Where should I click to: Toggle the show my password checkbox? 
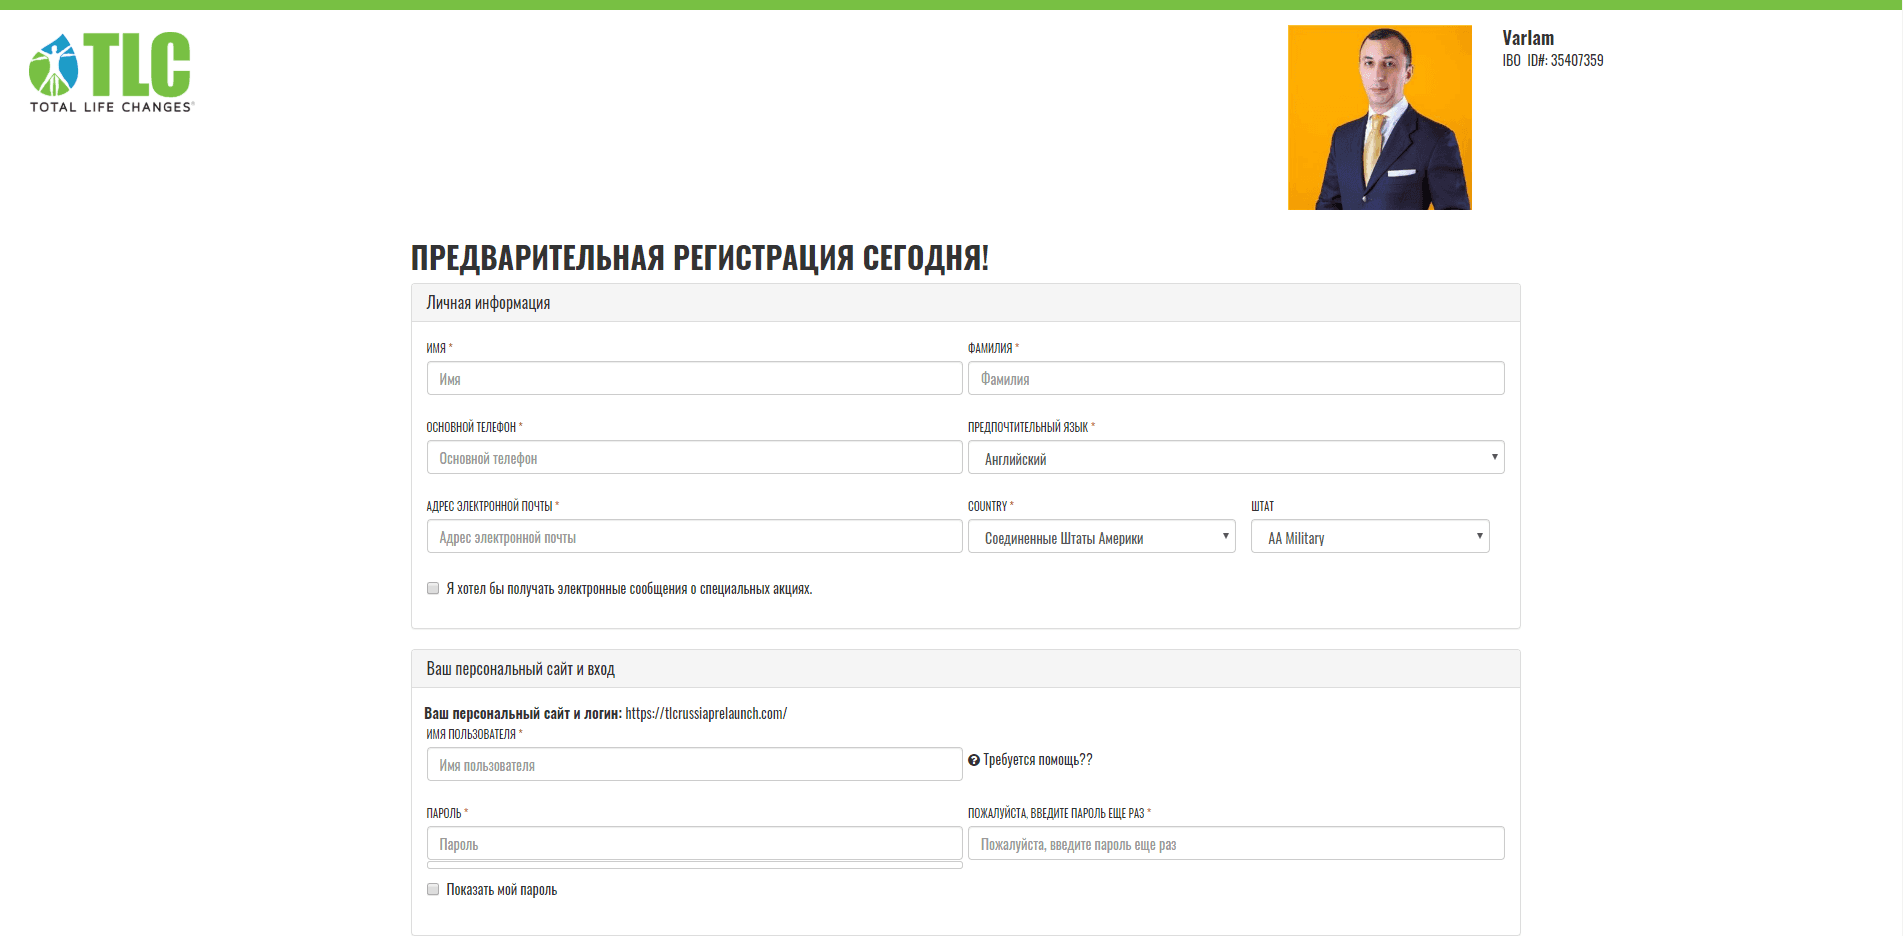point(433,890)
